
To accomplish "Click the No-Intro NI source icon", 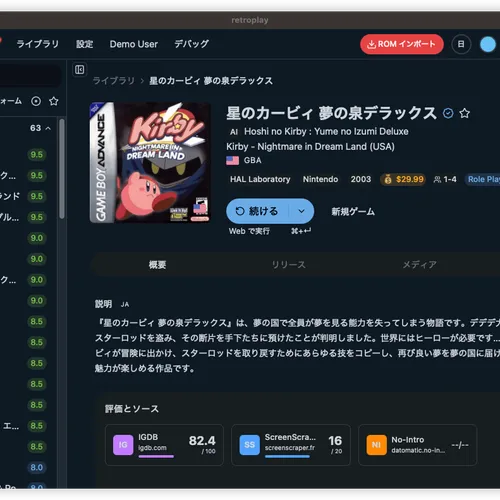I will click(376, 445).
